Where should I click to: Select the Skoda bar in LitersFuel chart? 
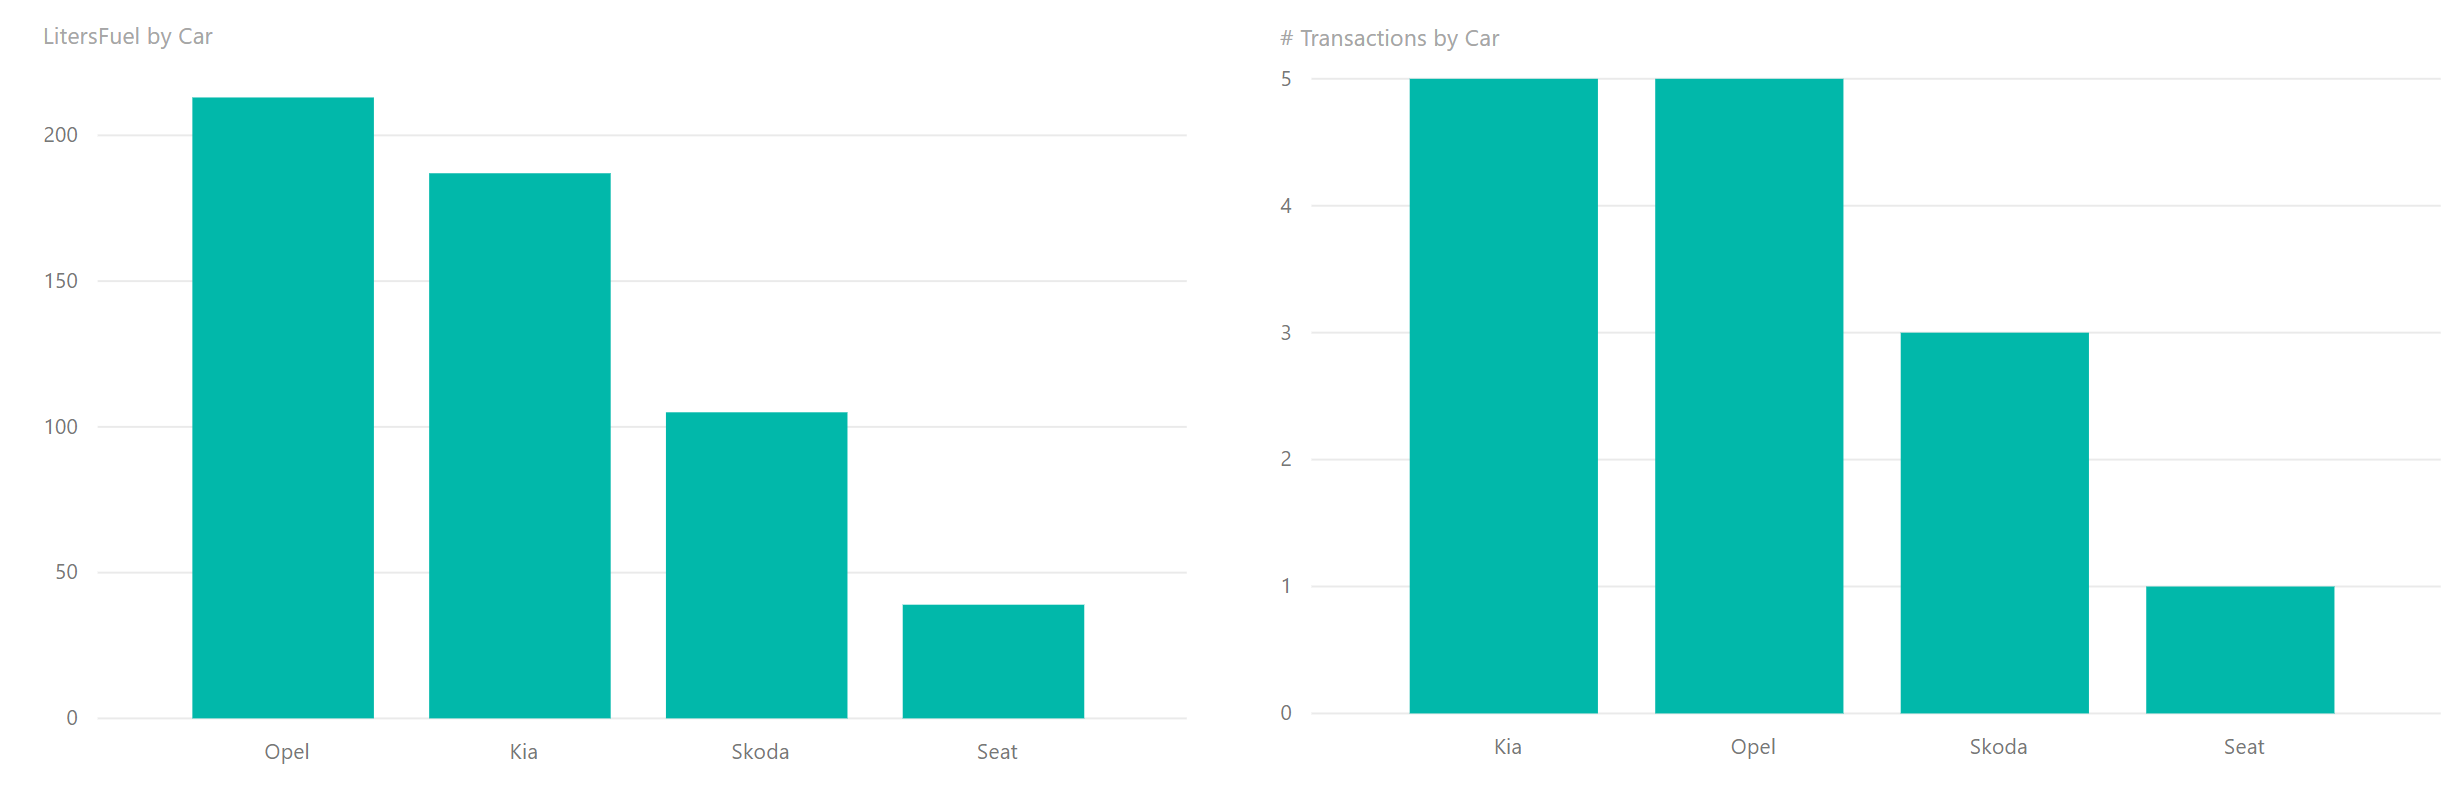pos(756,564)
